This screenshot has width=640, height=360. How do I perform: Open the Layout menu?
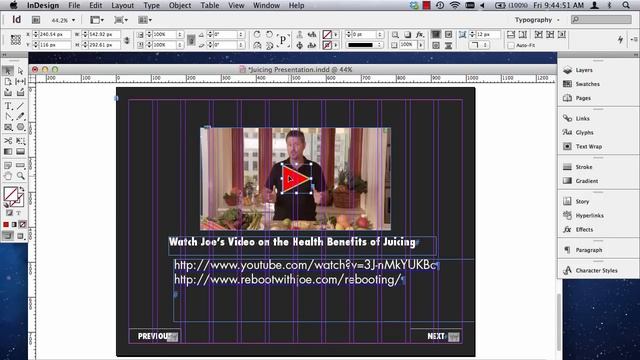pos(122,5)
